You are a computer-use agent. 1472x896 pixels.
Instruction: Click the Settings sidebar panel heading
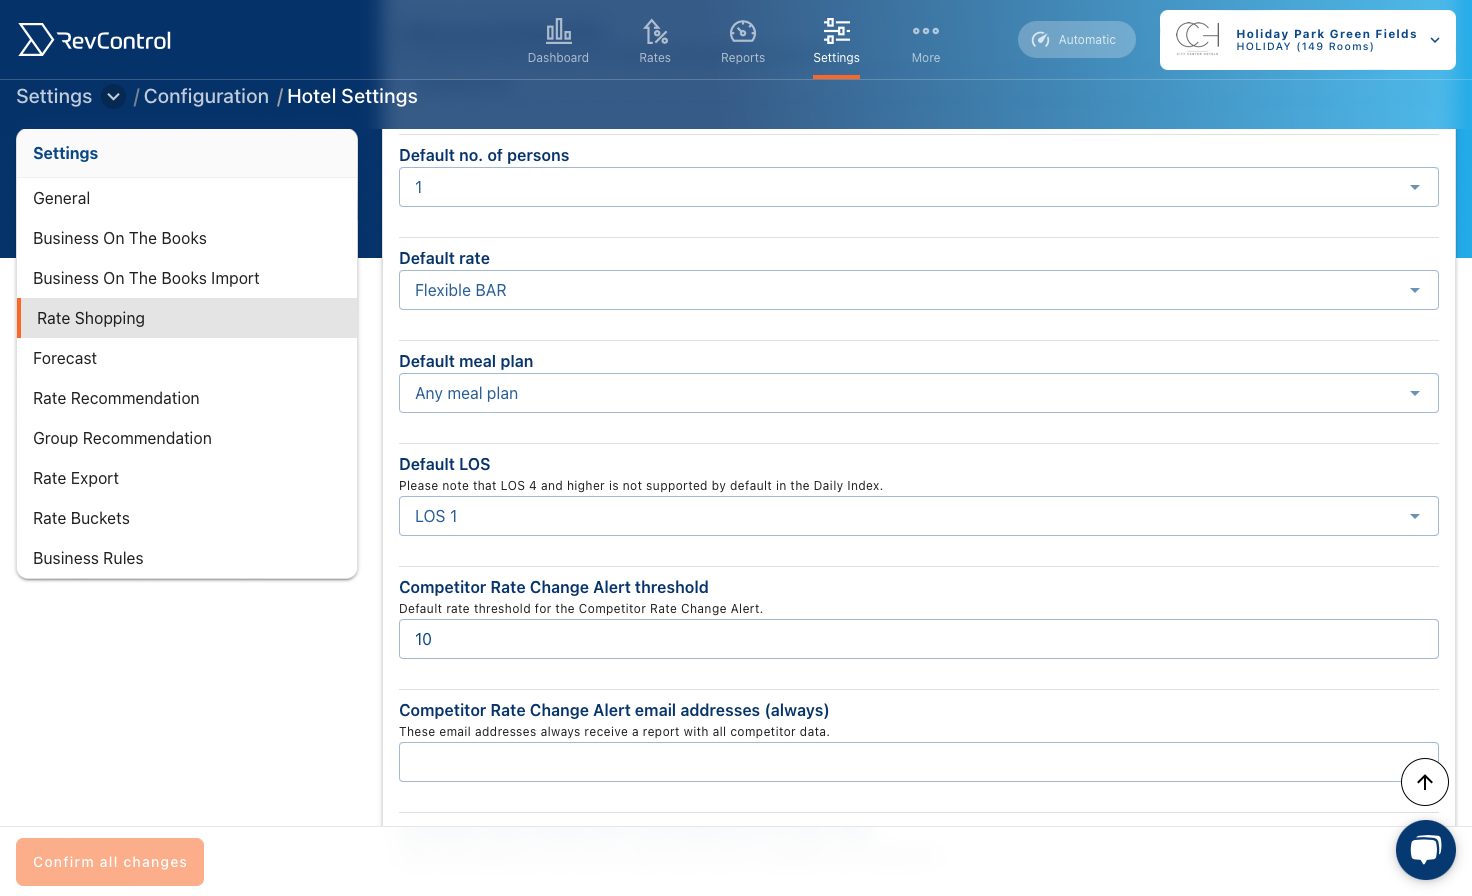(x=66, y=153)
